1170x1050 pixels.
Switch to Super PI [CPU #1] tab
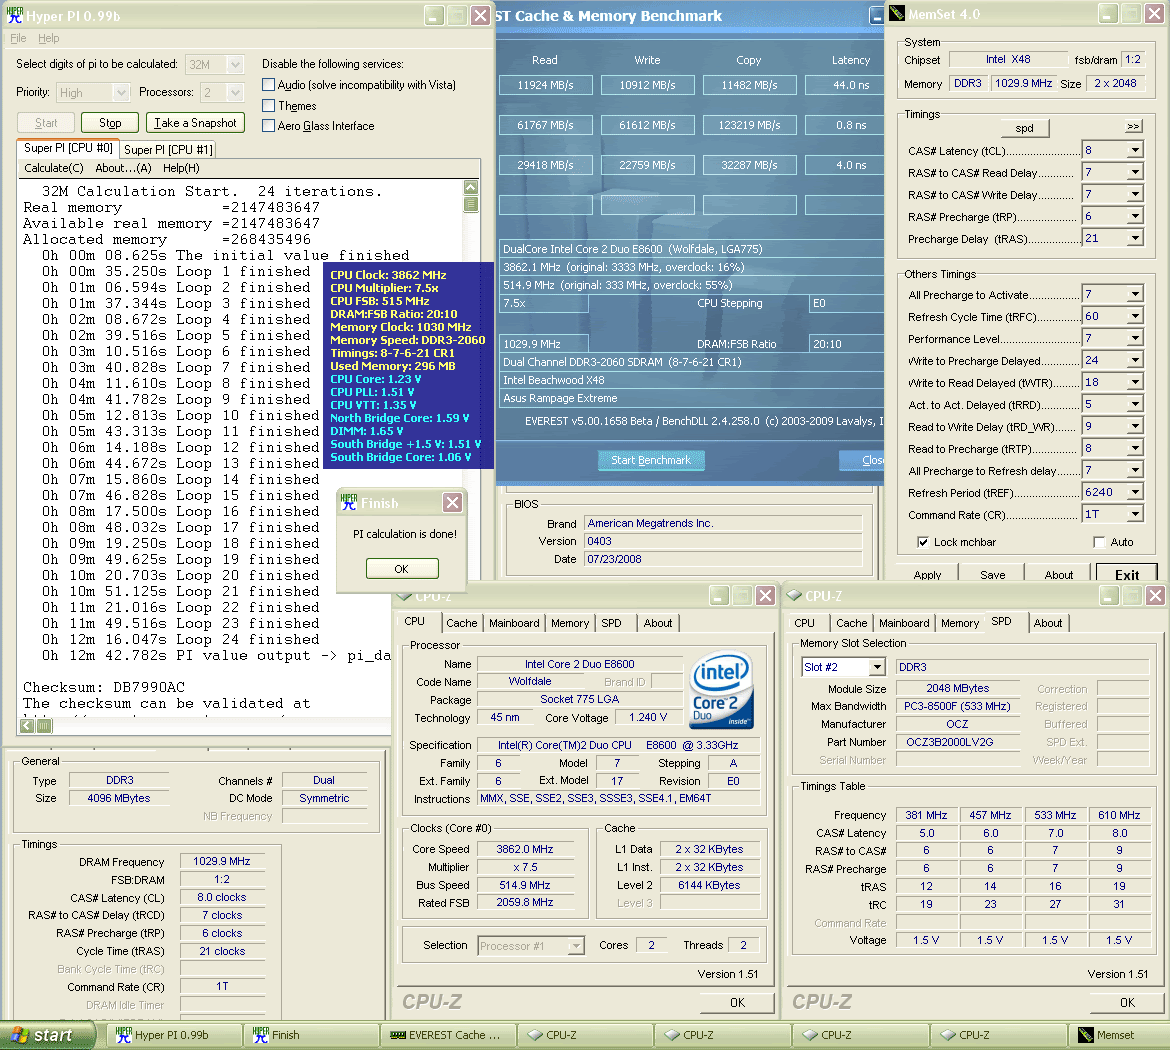coord(168,149)
